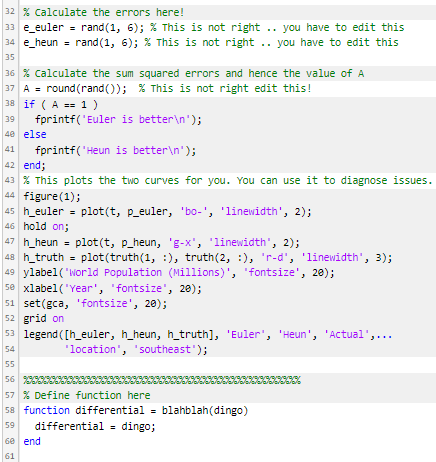
Task: Click the 'This plots the two curves' comment
Action: [x=228, y=180]
